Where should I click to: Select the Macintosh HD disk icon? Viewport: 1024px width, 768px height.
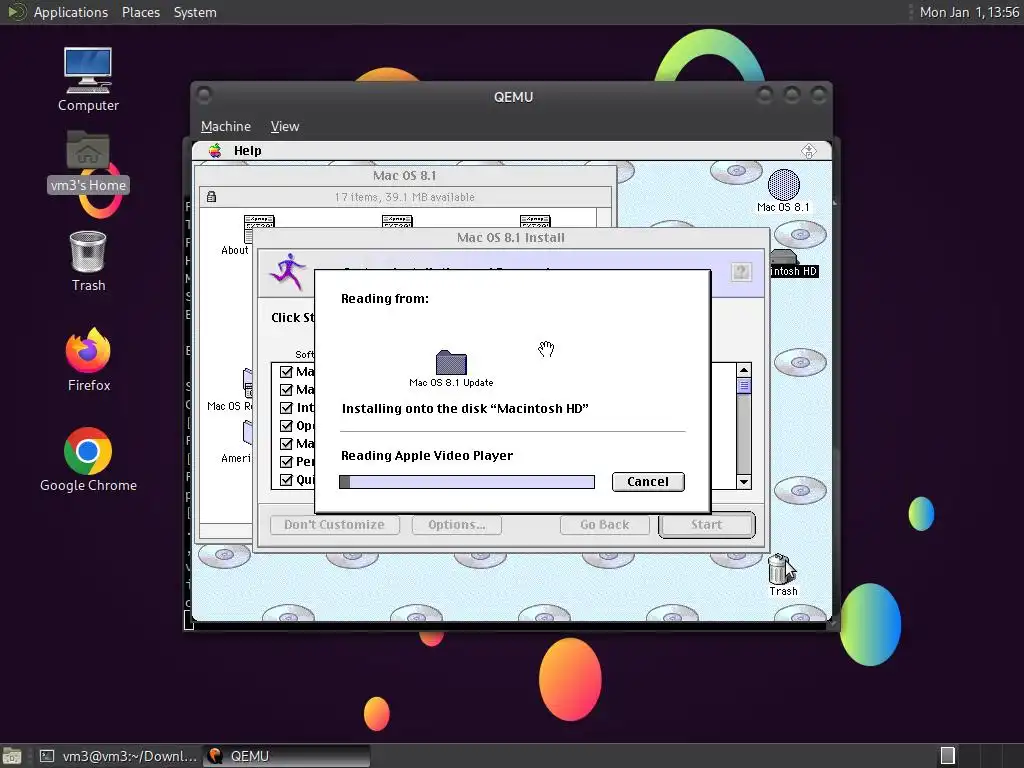(784, 257)
